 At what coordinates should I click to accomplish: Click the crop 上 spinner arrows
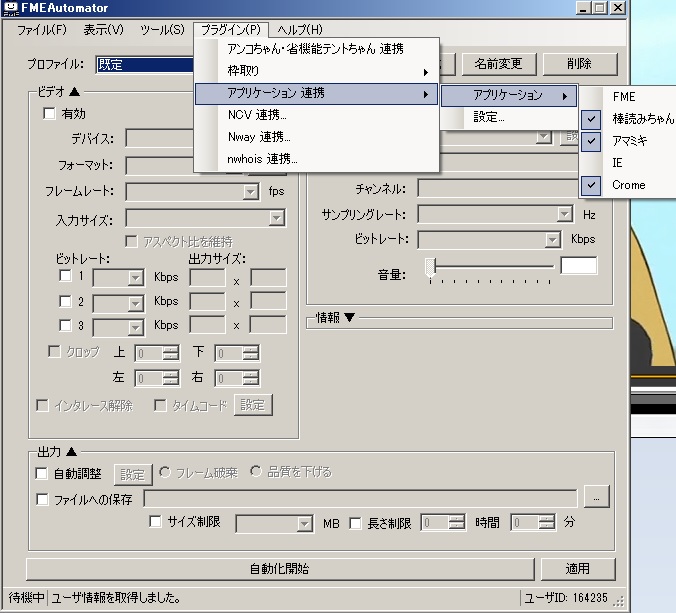(x=171, y=353)
